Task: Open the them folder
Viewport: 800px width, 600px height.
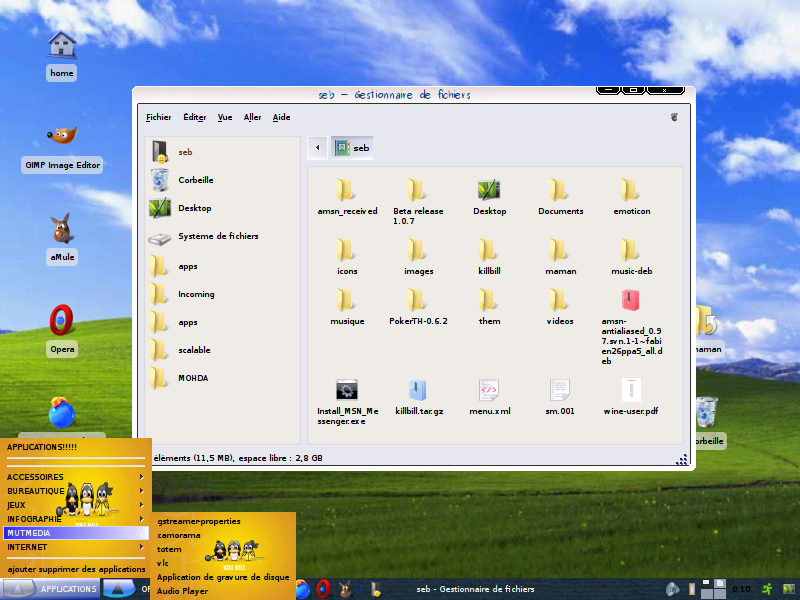Action: (x=489, y=307)
